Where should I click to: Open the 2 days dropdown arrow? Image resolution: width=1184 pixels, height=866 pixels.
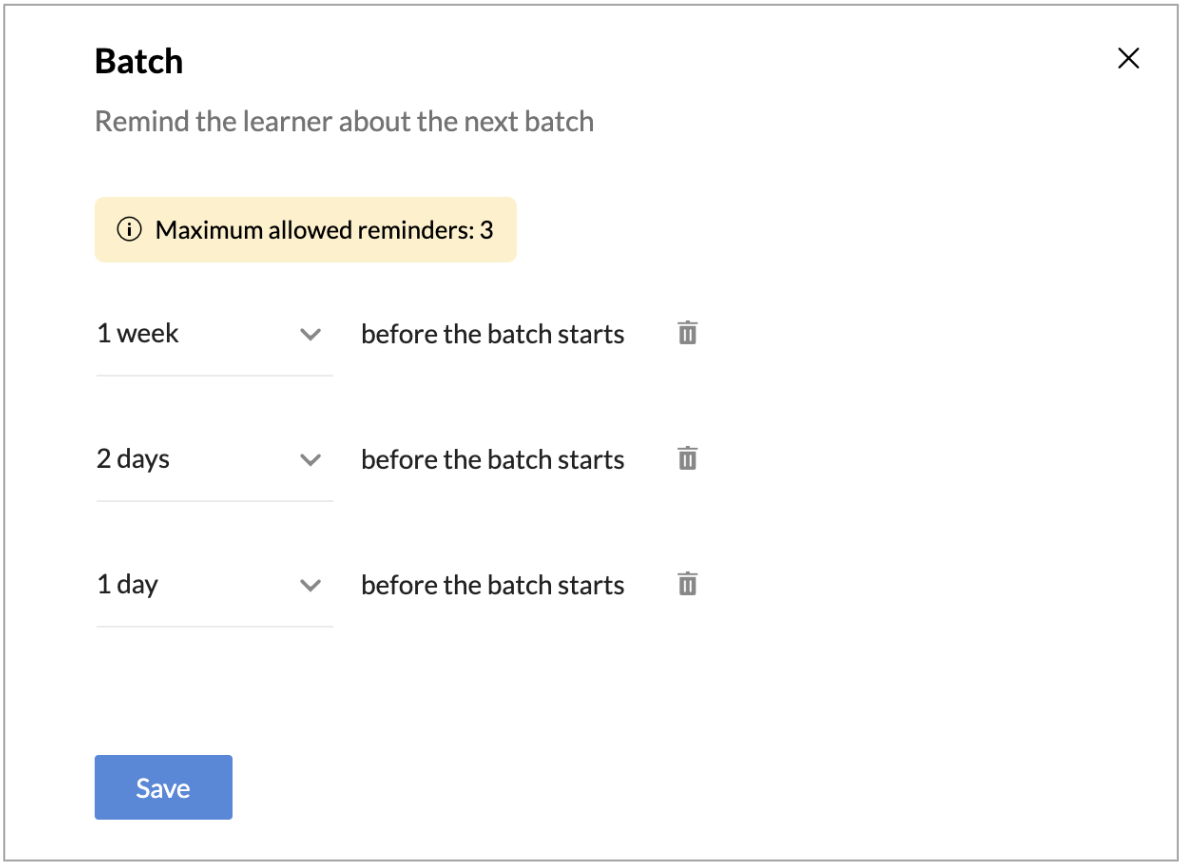click(310, 460)
